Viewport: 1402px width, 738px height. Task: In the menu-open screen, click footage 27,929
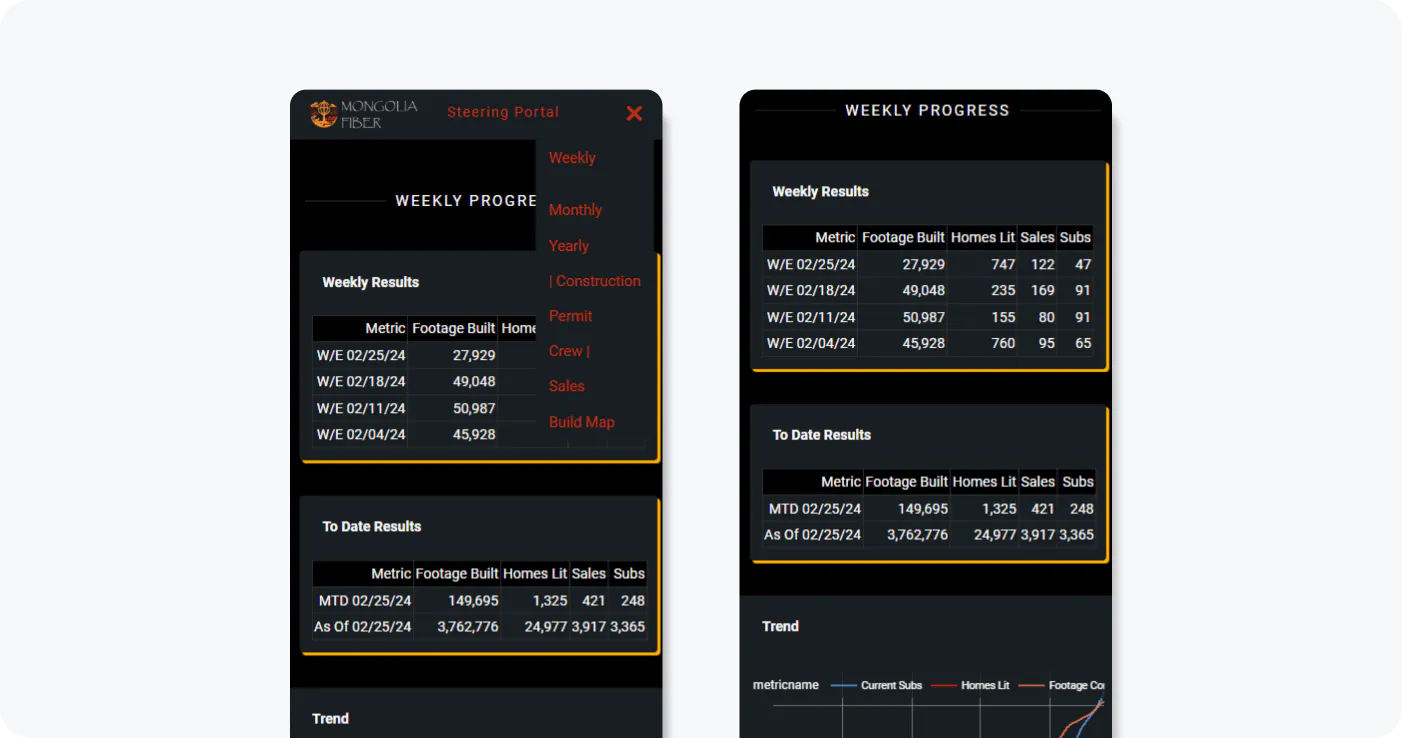pos(474,356)
